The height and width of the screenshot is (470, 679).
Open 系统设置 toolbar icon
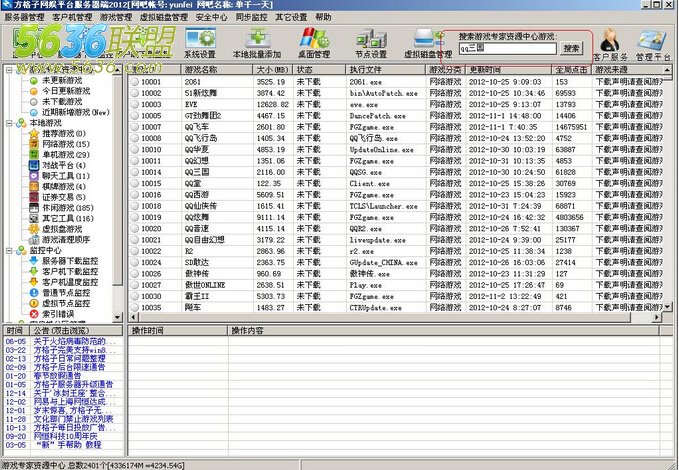pyautogui.click(x=200, y=44)
